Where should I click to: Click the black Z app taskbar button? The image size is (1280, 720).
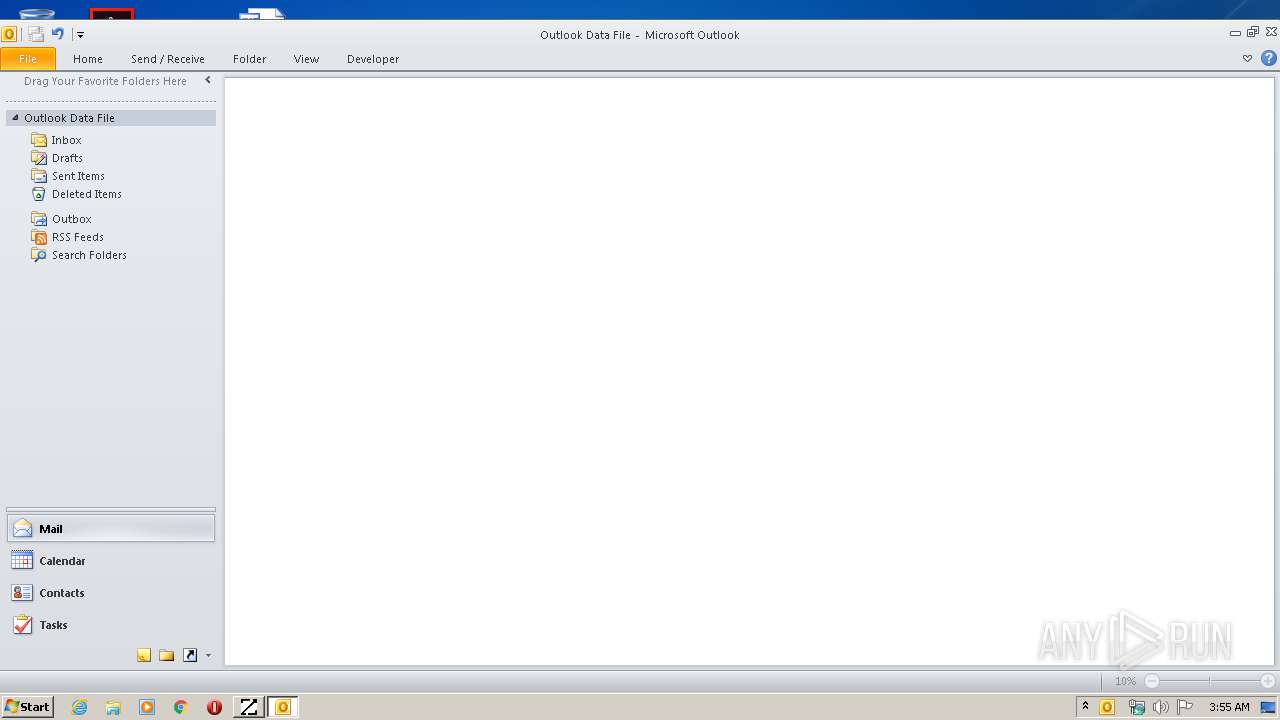point(248,707)
